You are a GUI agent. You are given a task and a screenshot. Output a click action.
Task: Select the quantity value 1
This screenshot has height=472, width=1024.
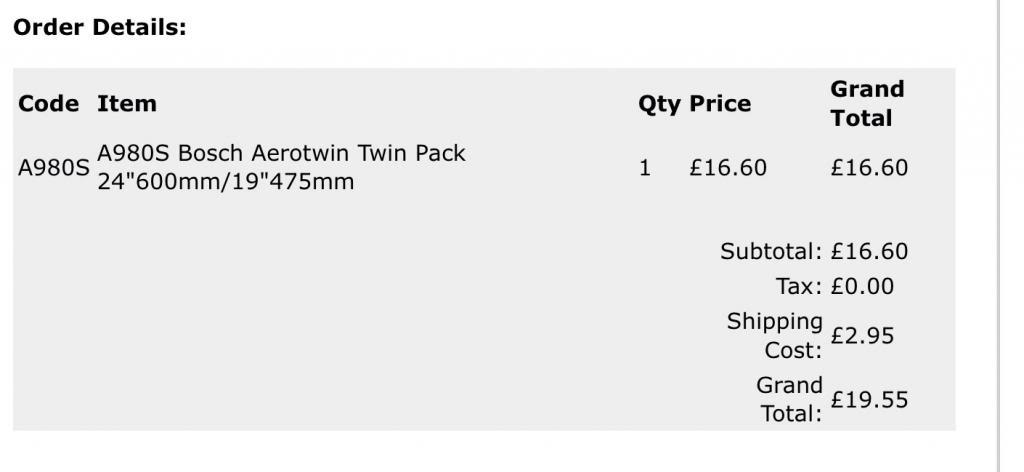645,168
